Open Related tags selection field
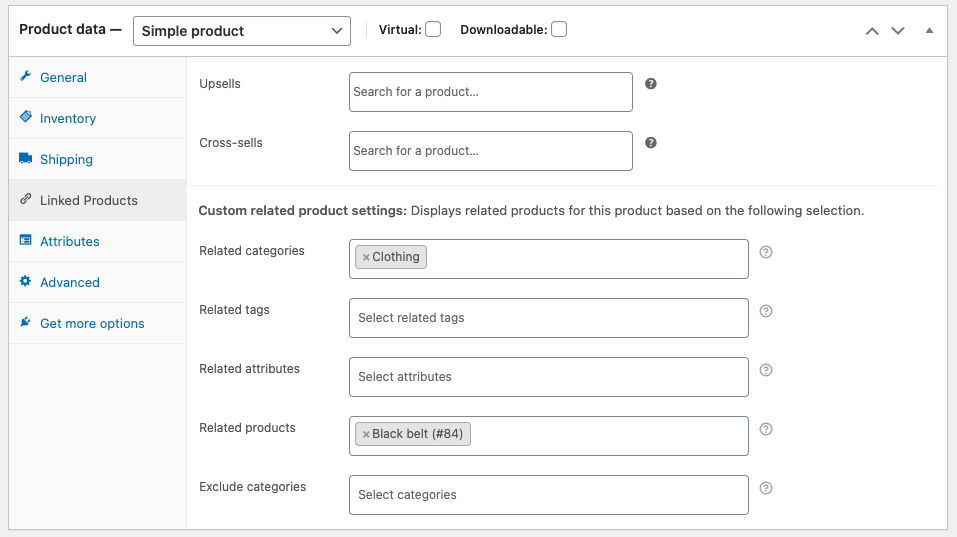Image resolution: width=957 pixels, height=537 pixels. (x=549, y=318)
